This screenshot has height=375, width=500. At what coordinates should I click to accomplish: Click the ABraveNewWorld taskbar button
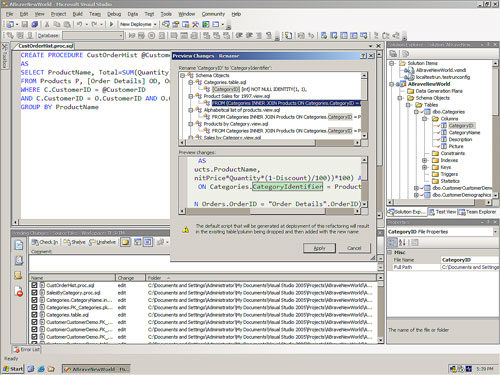pyautogui.click(x=96, y=369)
